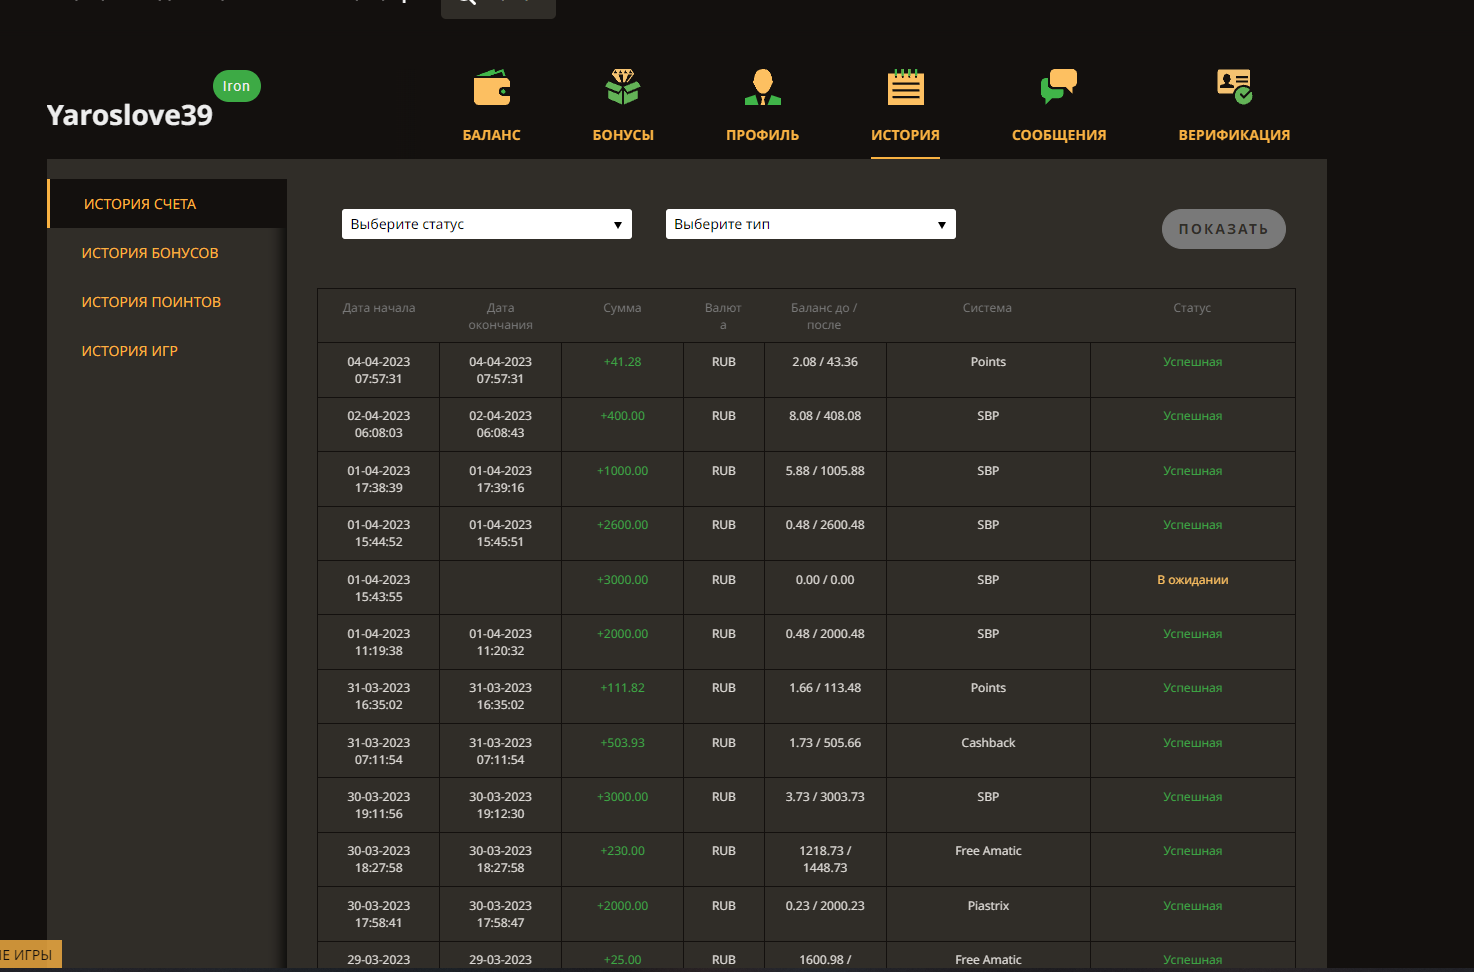Select История счета in sidebar
The height and width of the screenshot is (972, 1474).
140,204
